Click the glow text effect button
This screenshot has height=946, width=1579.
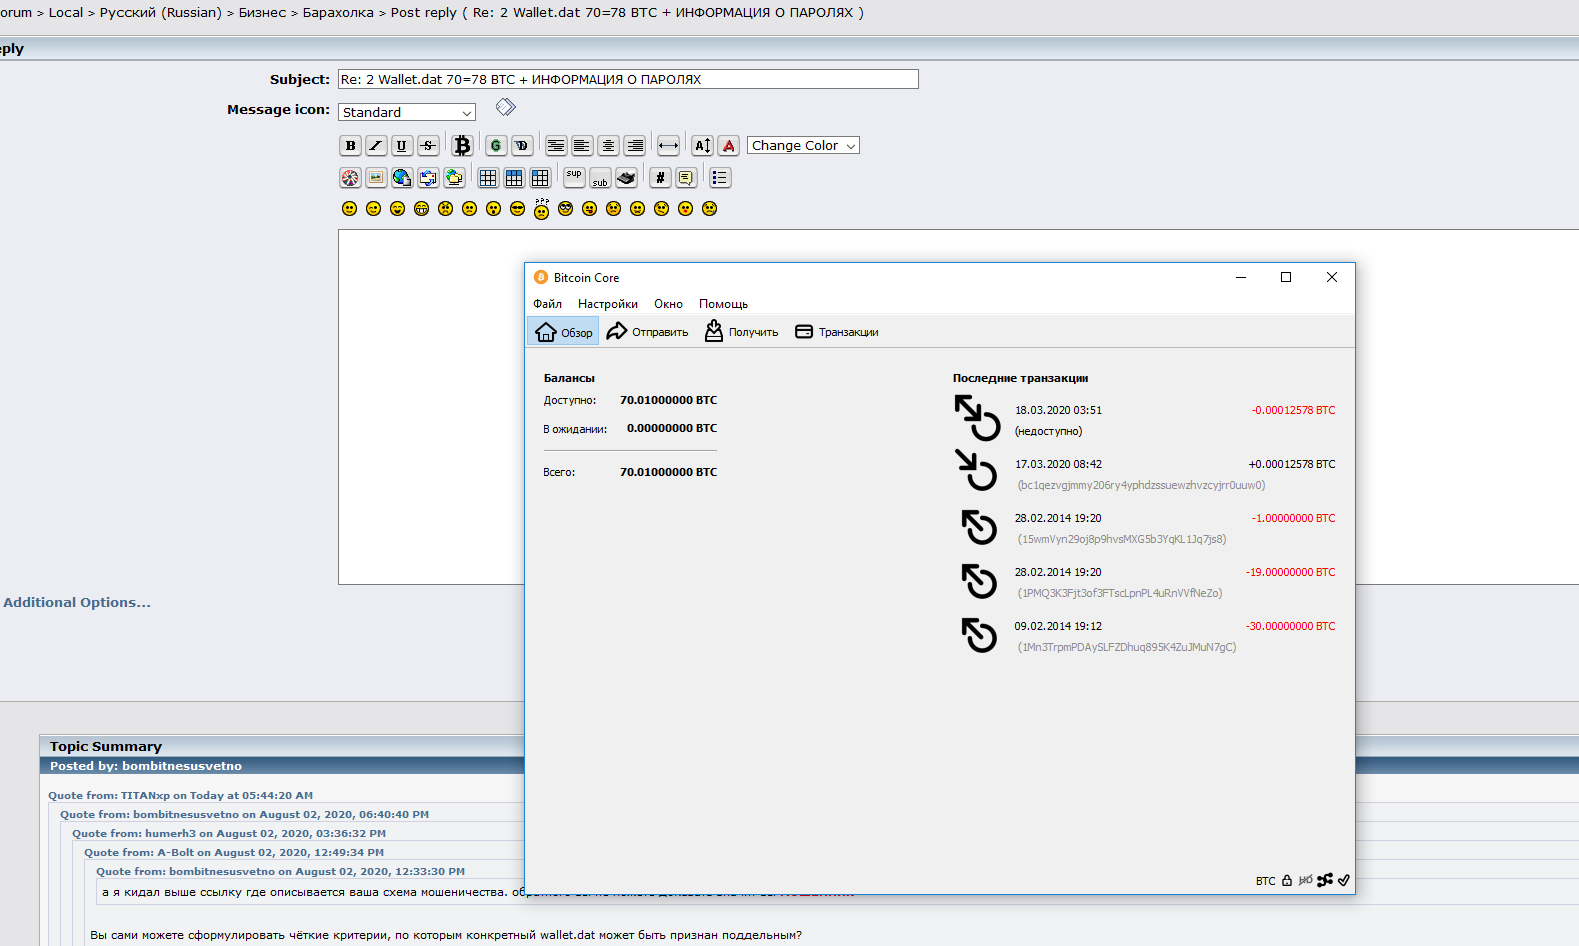click(496, 146)
